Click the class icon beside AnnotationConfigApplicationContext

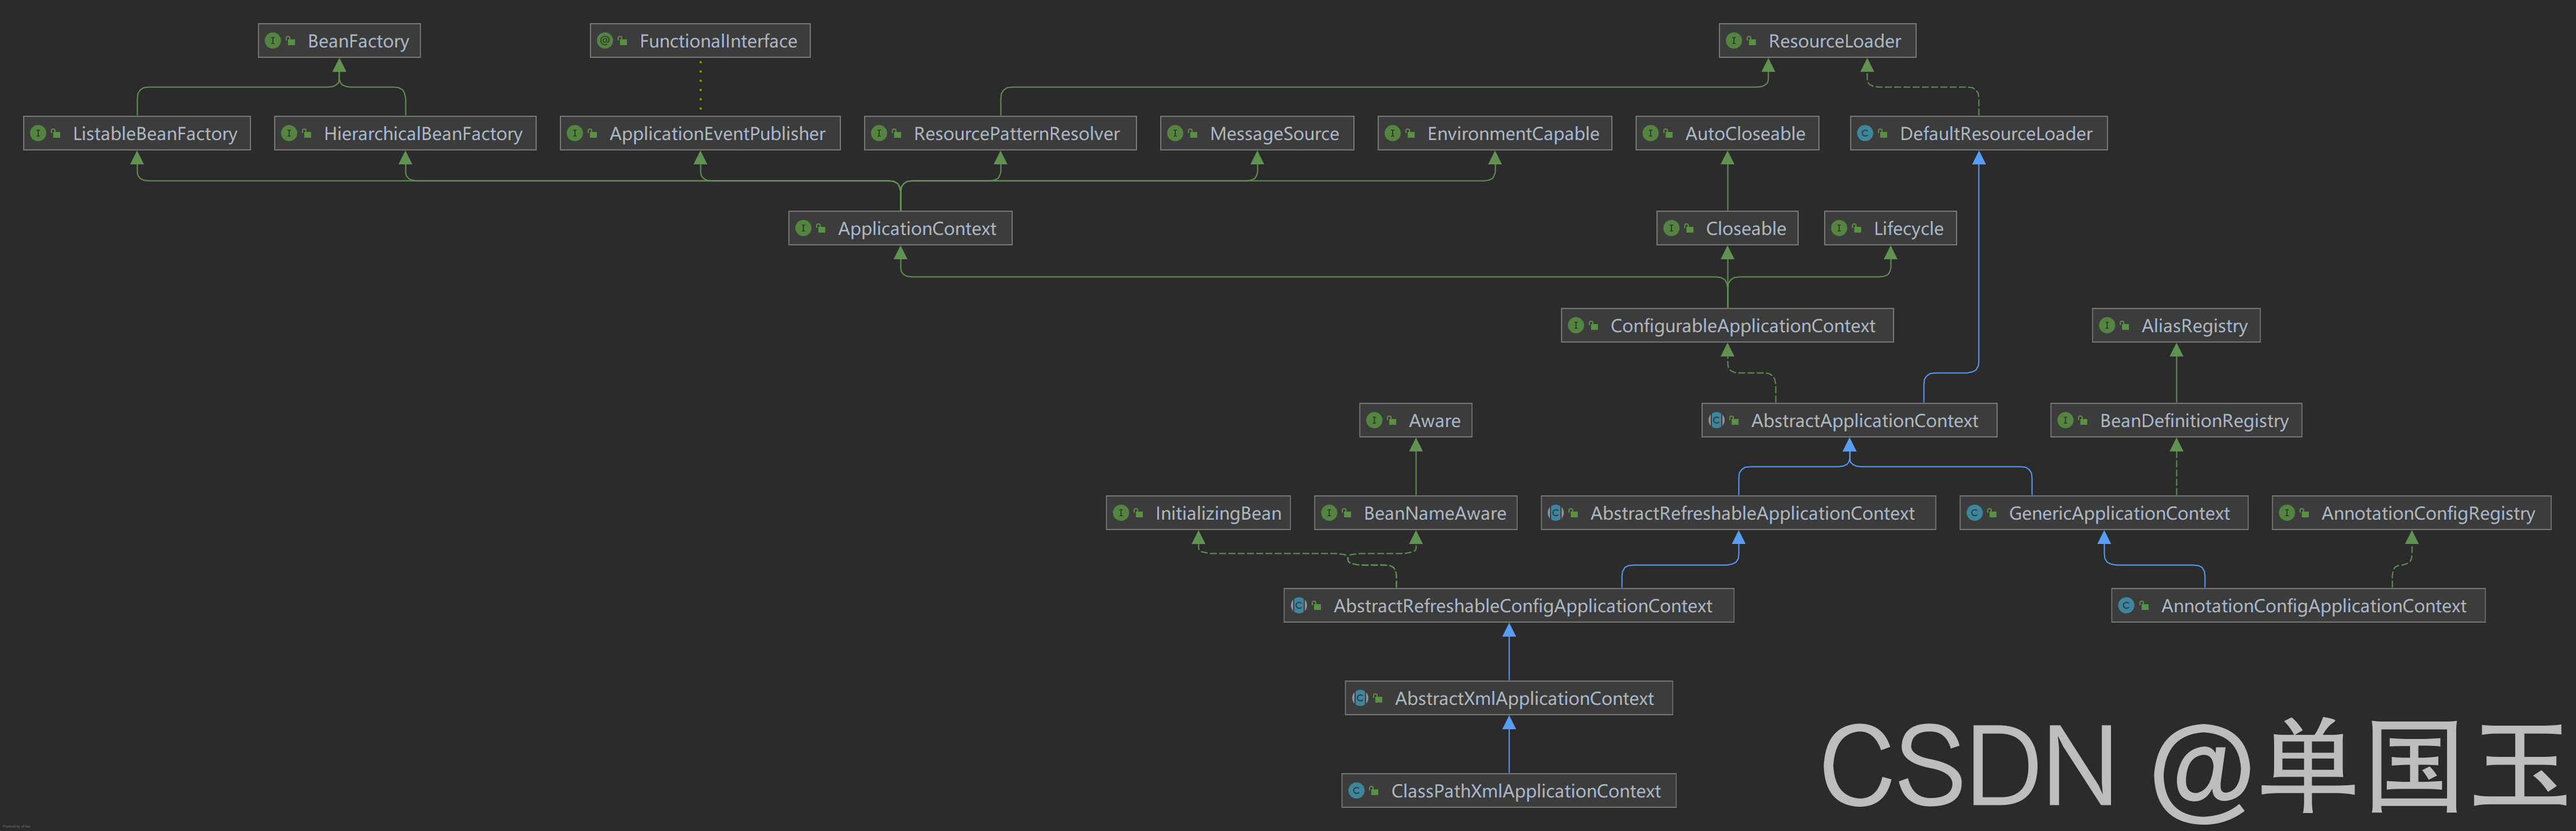2126,605
